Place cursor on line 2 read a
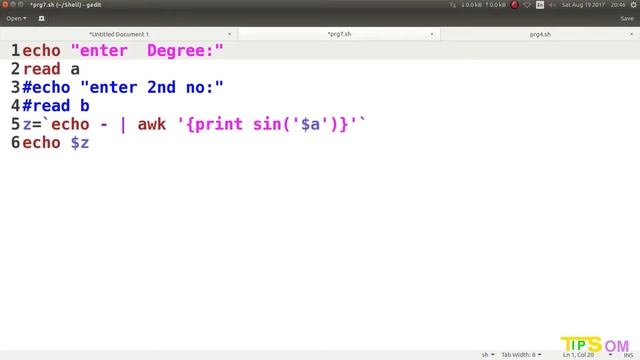 (x=51, y=69)
